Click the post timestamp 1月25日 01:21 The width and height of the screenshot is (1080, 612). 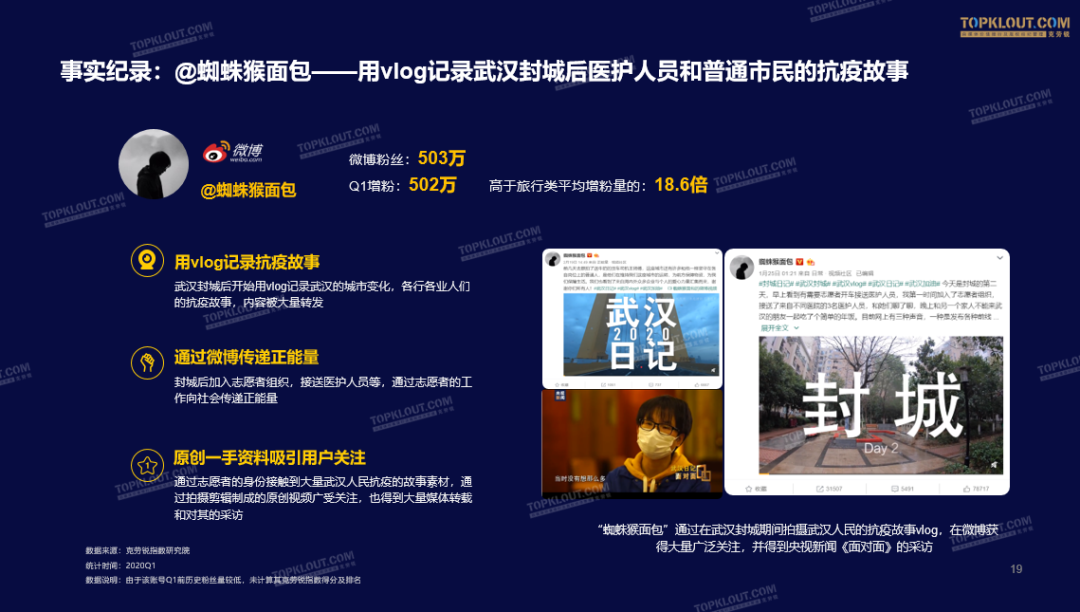pos(777,273)
